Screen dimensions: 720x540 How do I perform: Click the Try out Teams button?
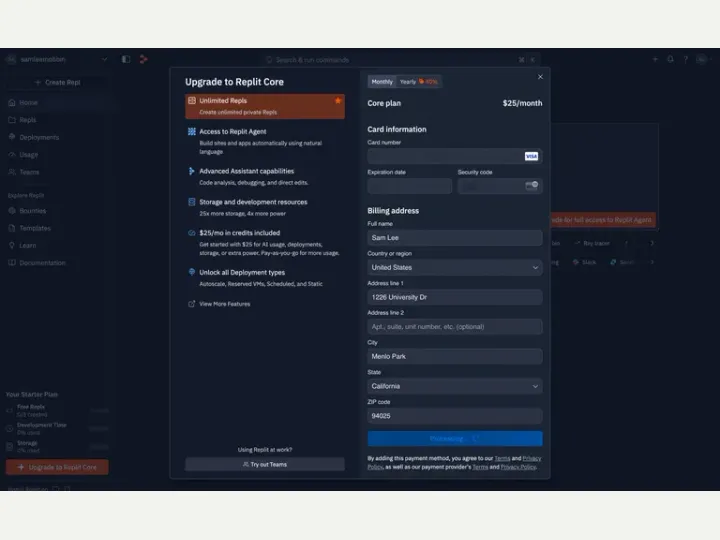pyautogui.click(x=264, y=464)
